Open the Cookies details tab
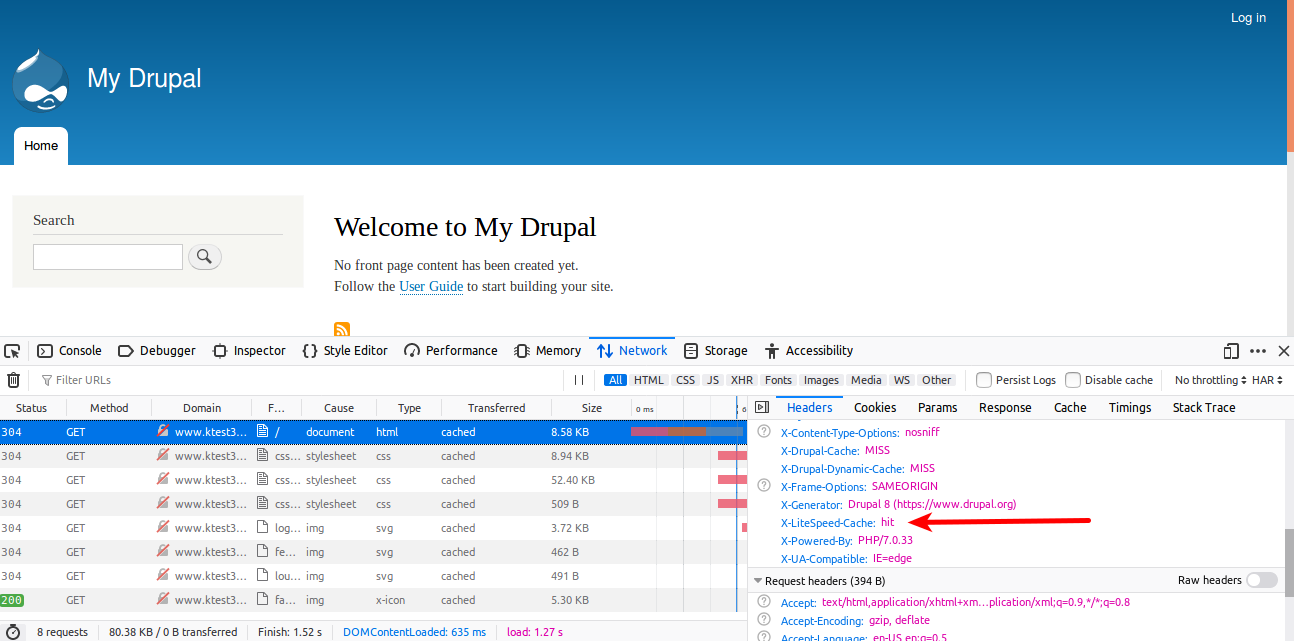Viewport: 1294px width, 641px height. [875, 407]
